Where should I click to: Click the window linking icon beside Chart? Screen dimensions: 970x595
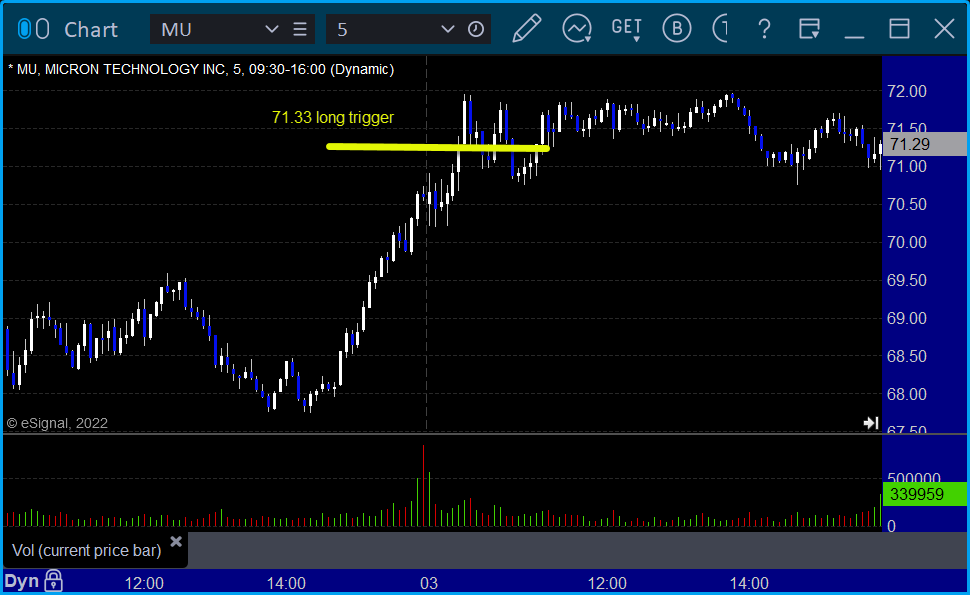(x=33, y=29)
